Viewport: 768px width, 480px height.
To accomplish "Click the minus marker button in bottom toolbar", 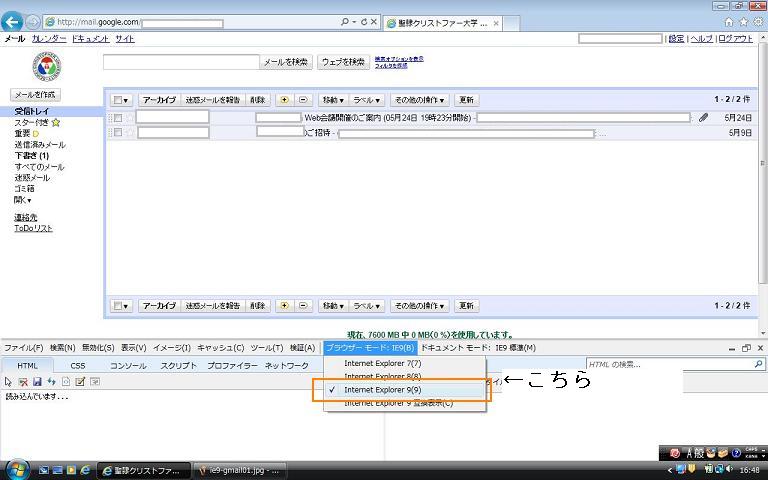I will point(303,306).
